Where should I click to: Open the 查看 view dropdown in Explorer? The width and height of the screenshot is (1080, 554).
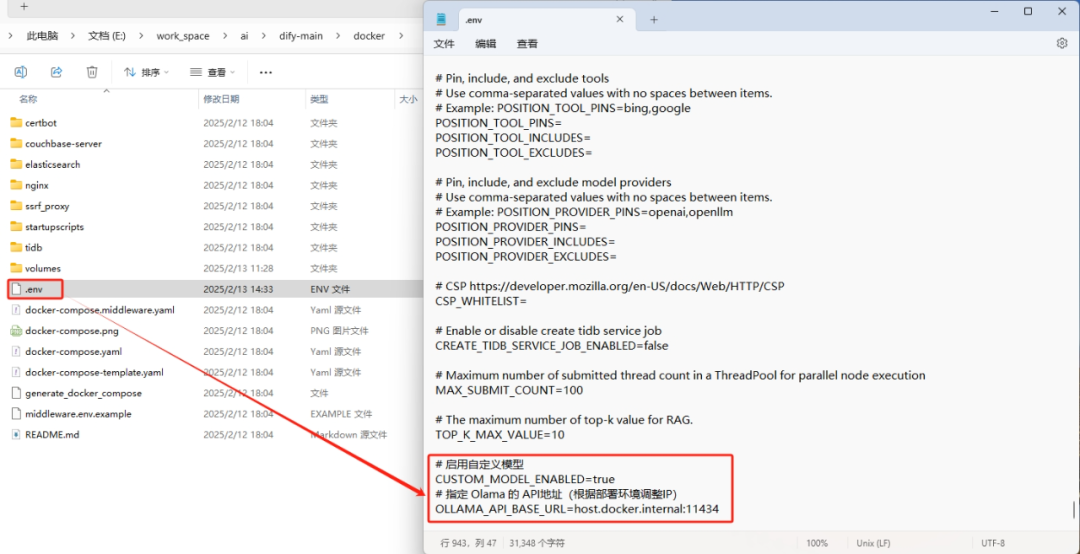[x=212, y=72]
